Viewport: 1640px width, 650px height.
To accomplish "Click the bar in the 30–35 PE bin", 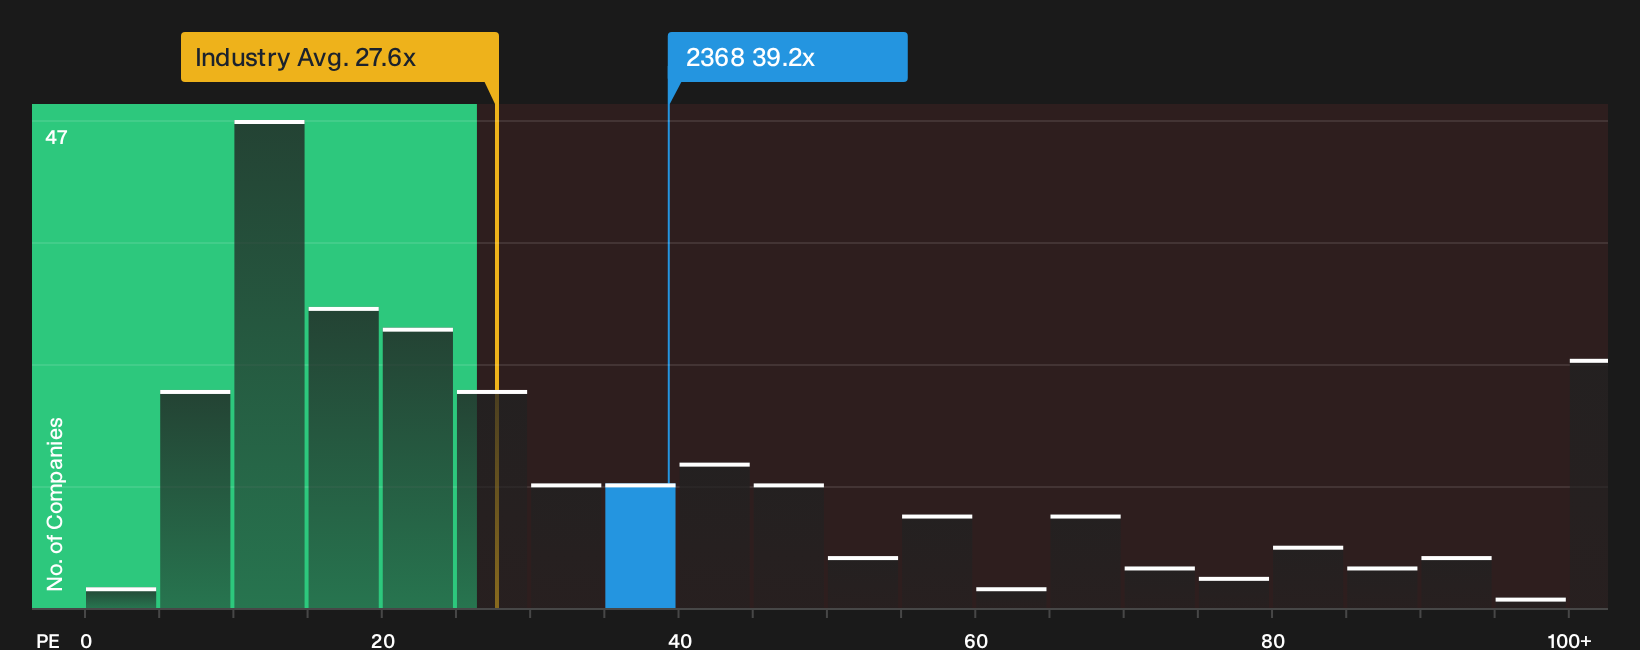I will point(566,546).
